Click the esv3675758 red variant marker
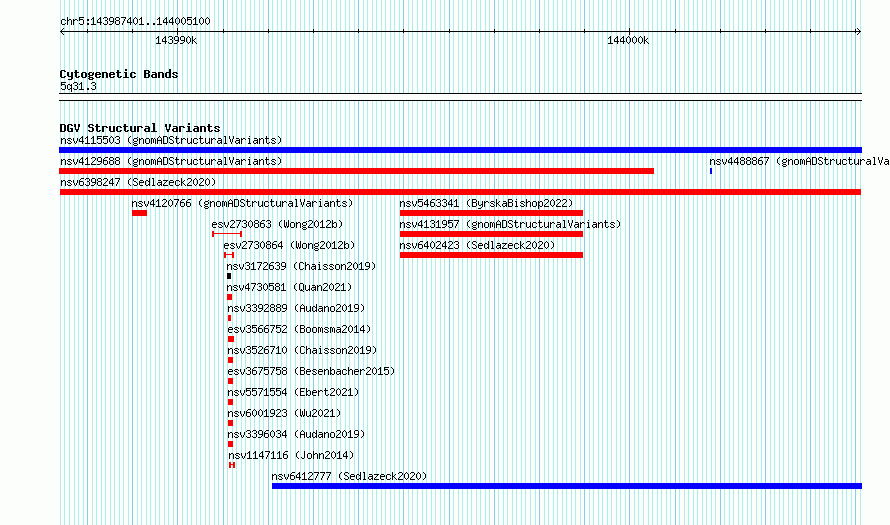Viewport: 890px width, 525px height. click(230, 381)
